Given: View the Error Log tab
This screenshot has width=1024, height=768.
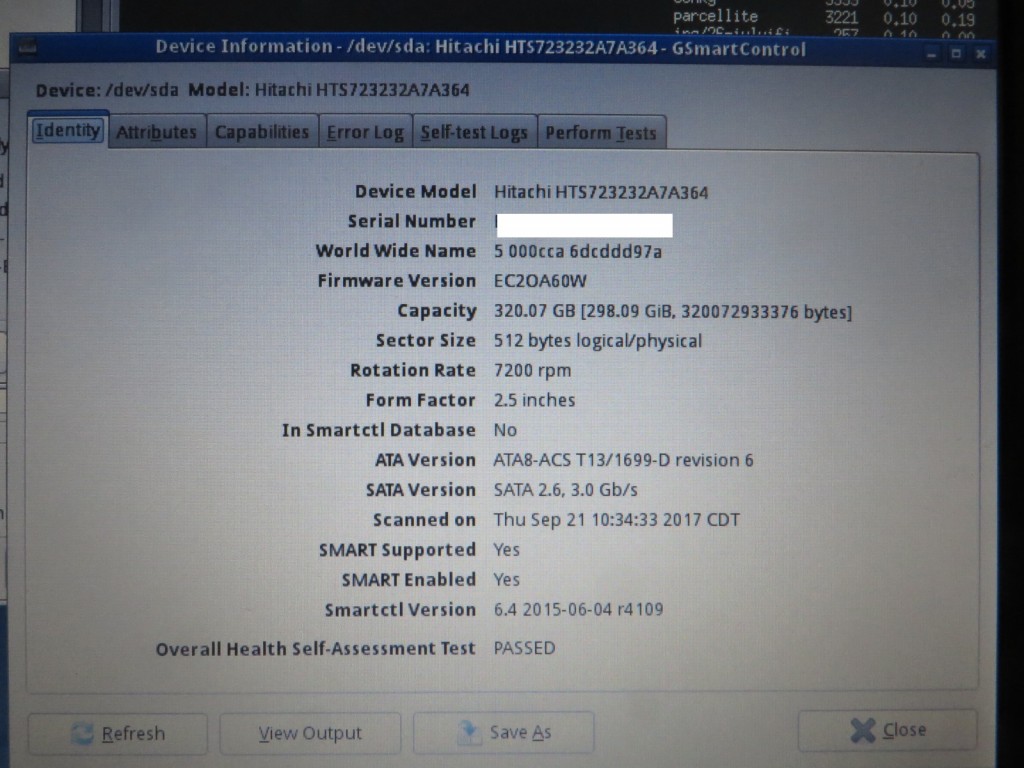Looking at the screenshot, I should click(x=365, y=133).
